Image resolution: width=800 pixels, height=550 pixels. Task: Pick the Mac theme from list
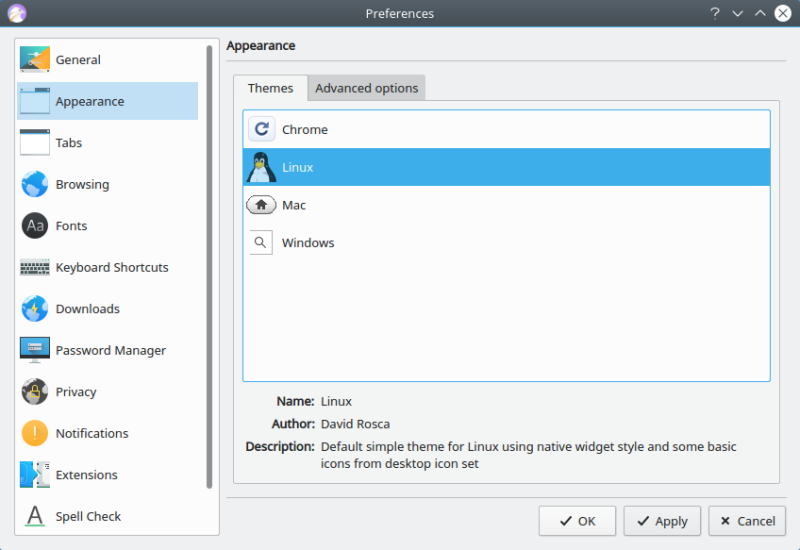294,205
